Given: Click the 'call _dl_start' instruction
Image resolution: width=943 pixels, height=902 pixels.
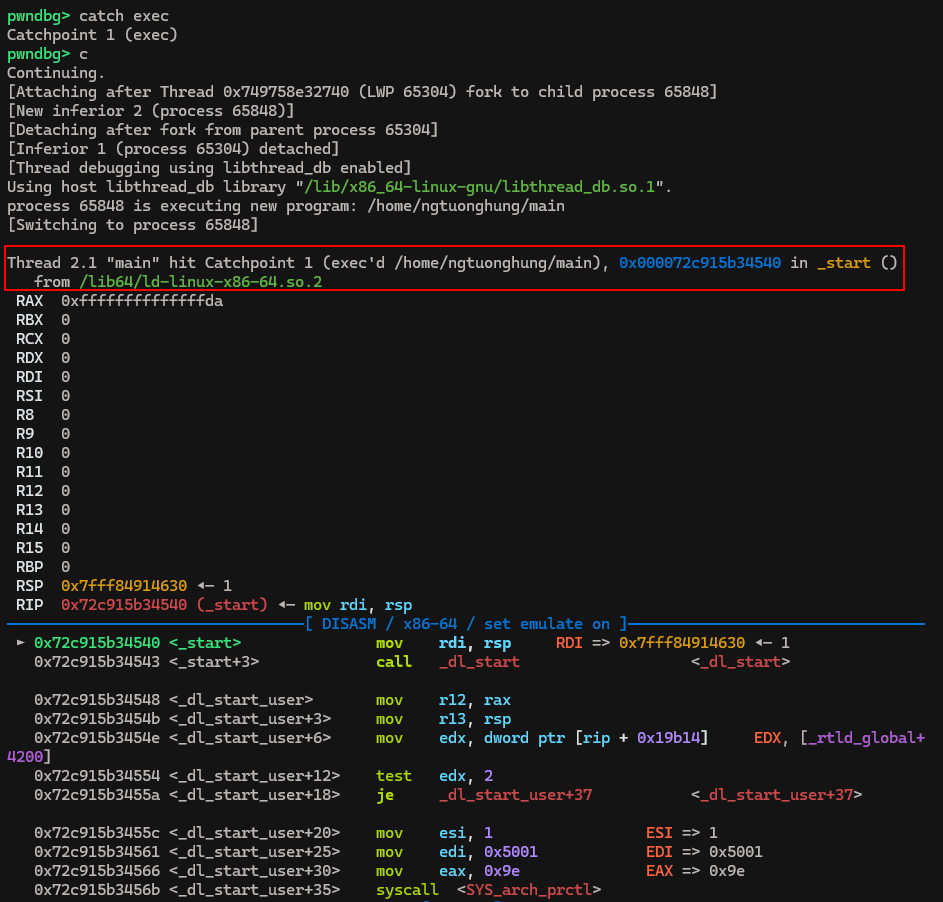Looking at the screenshot, I should [447, 662].
